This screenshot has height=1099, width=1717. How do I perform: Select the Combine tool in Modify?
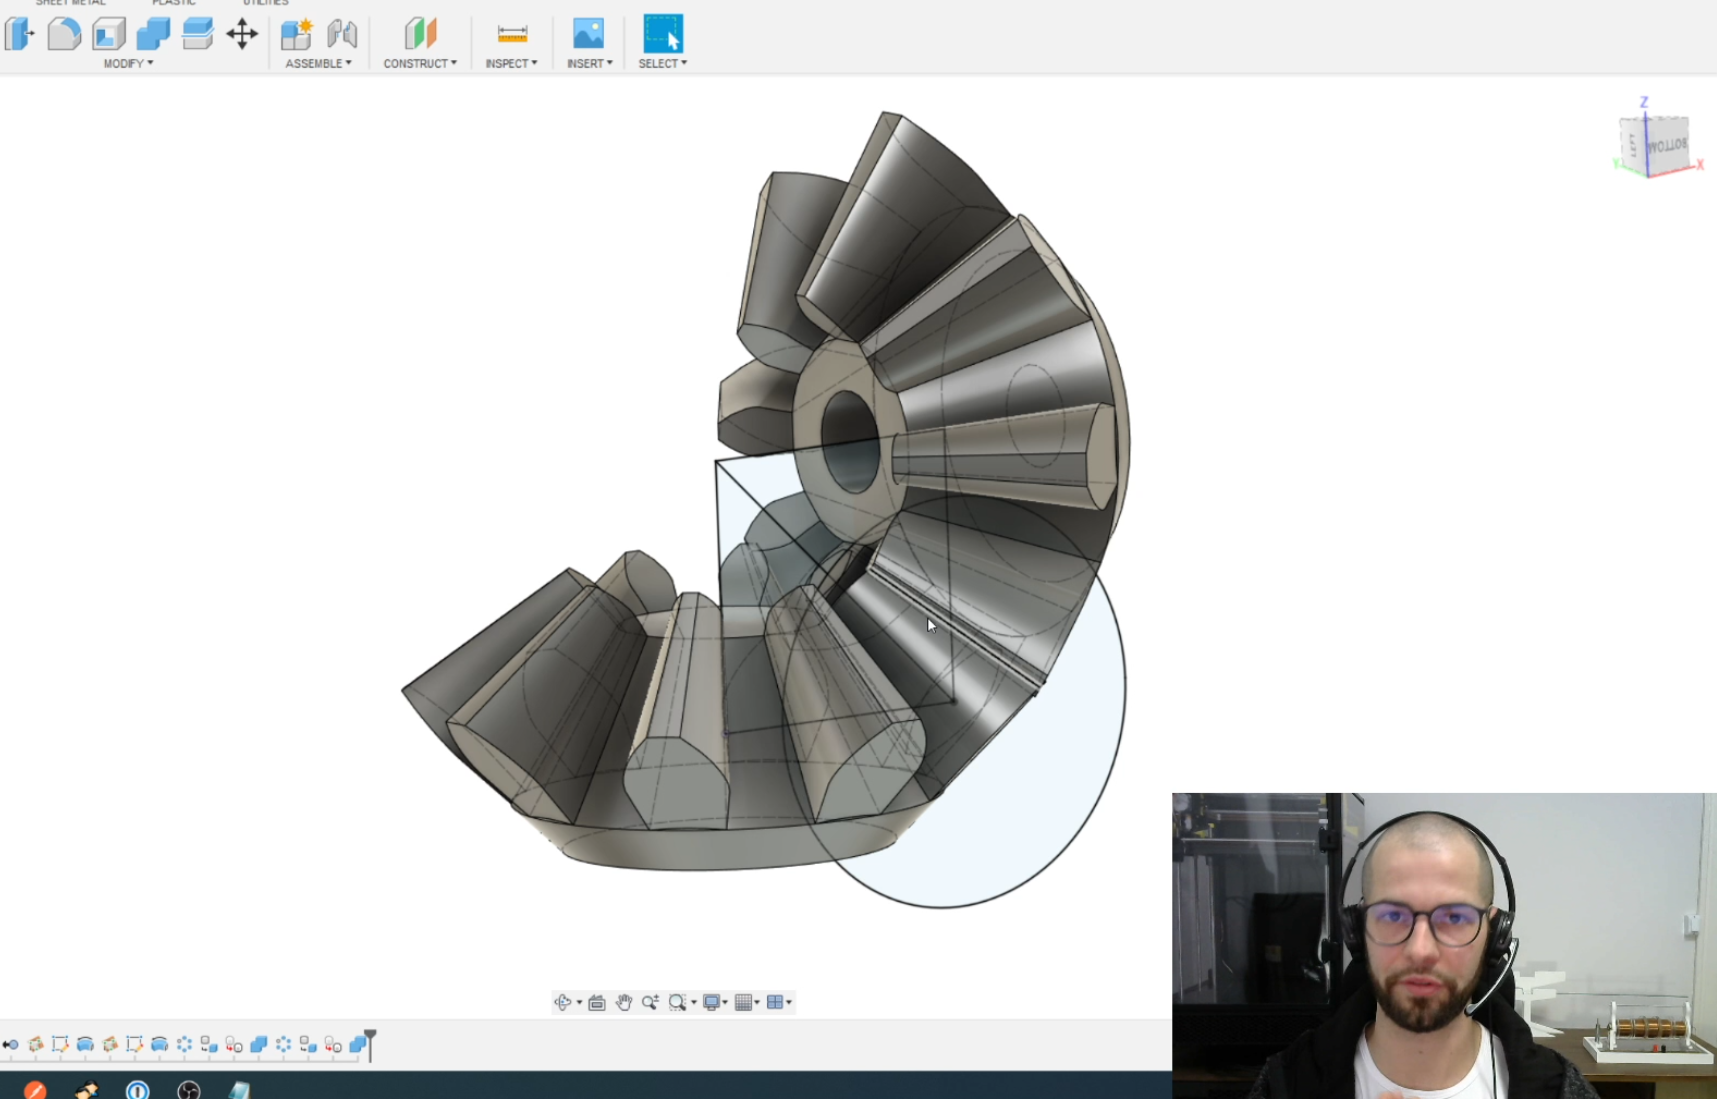tap(153, 34)
